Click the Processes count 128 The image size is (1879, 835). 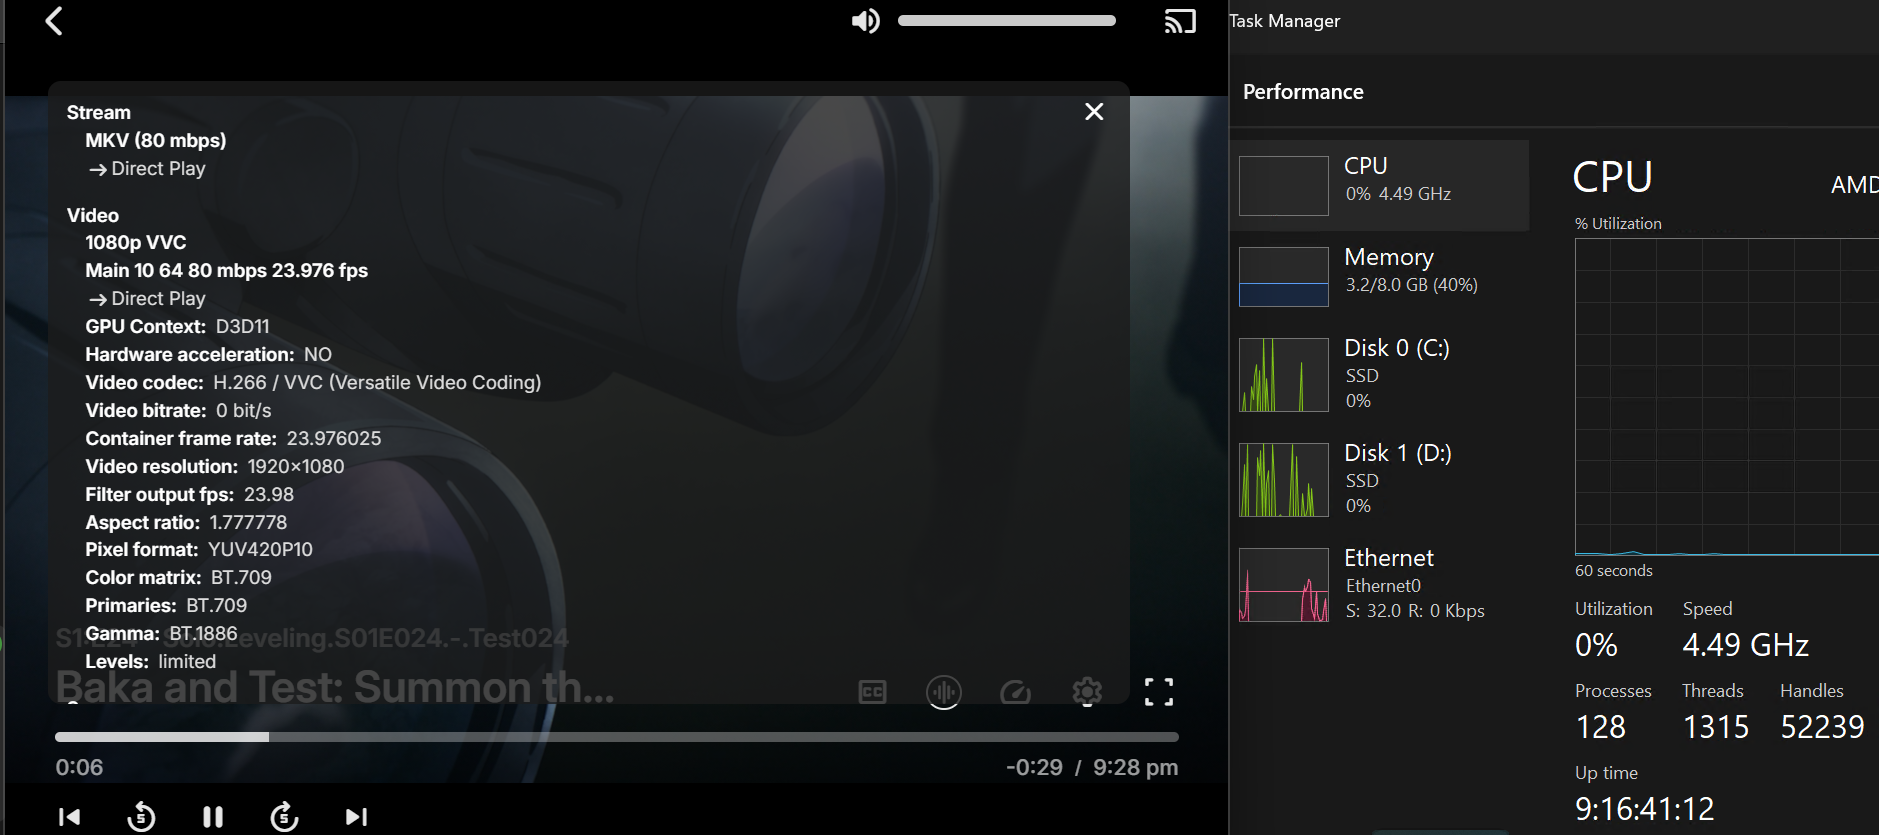click(1601, 727)
